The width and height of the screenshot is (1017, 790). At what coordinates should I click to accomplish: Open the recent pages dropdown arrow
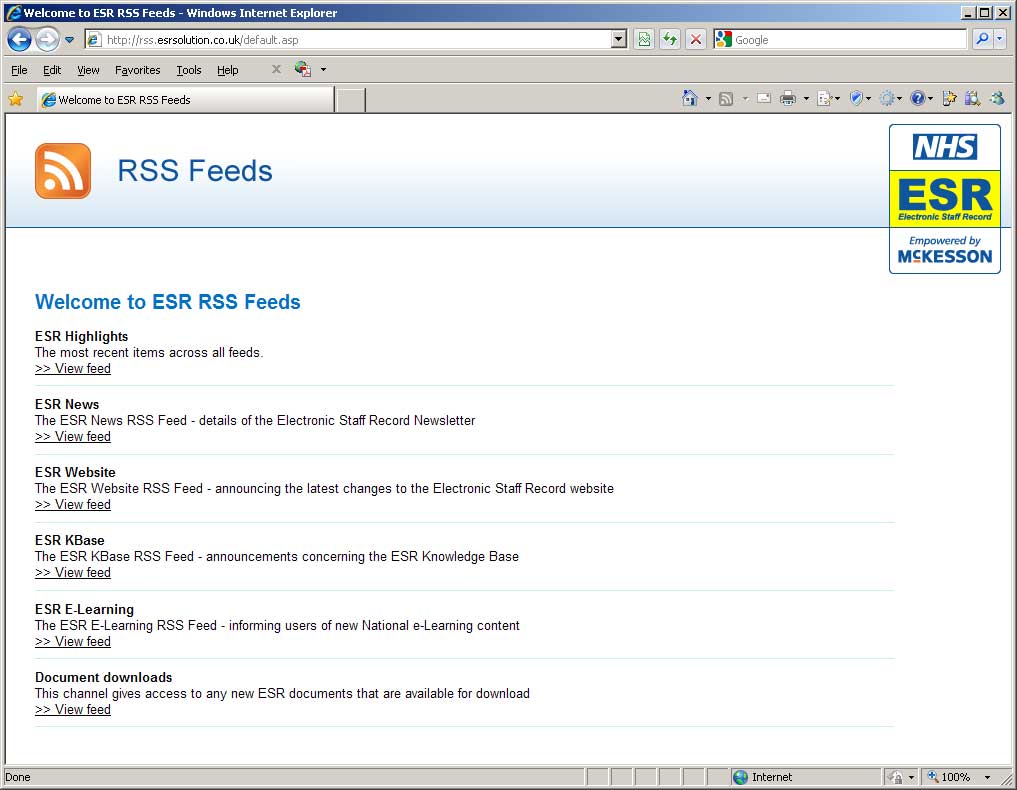[69, 40]
